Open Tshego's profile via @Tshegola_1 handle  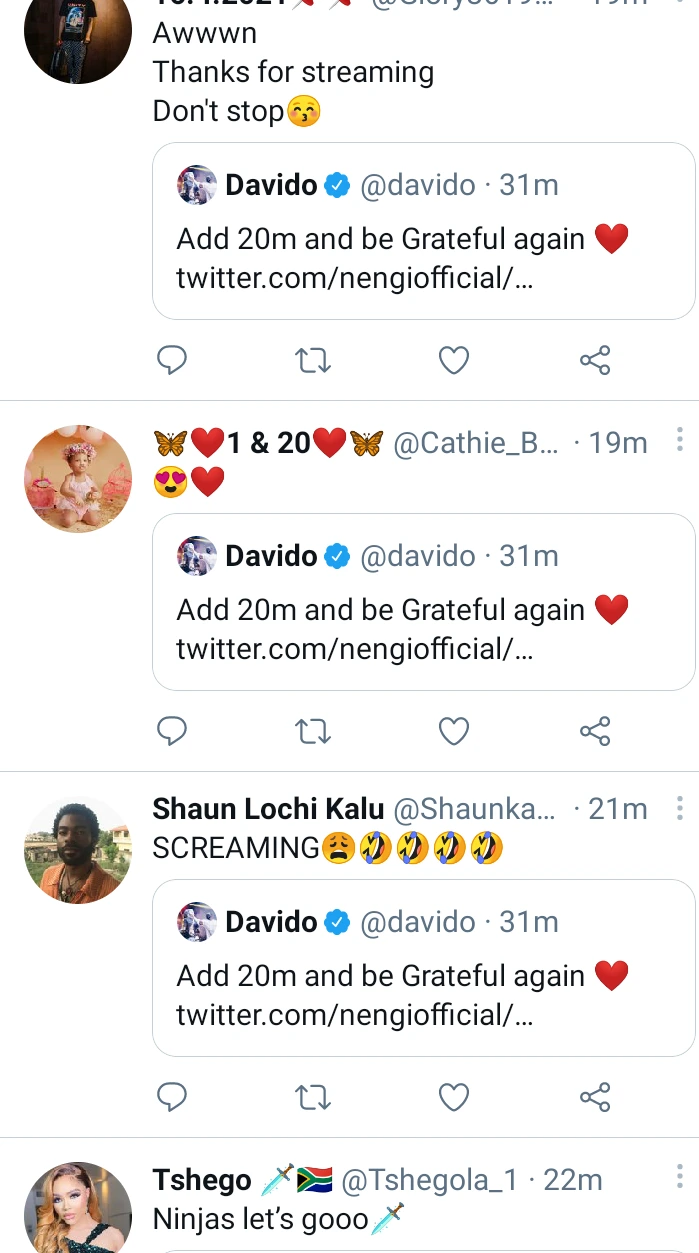(x=429, y=1180)
